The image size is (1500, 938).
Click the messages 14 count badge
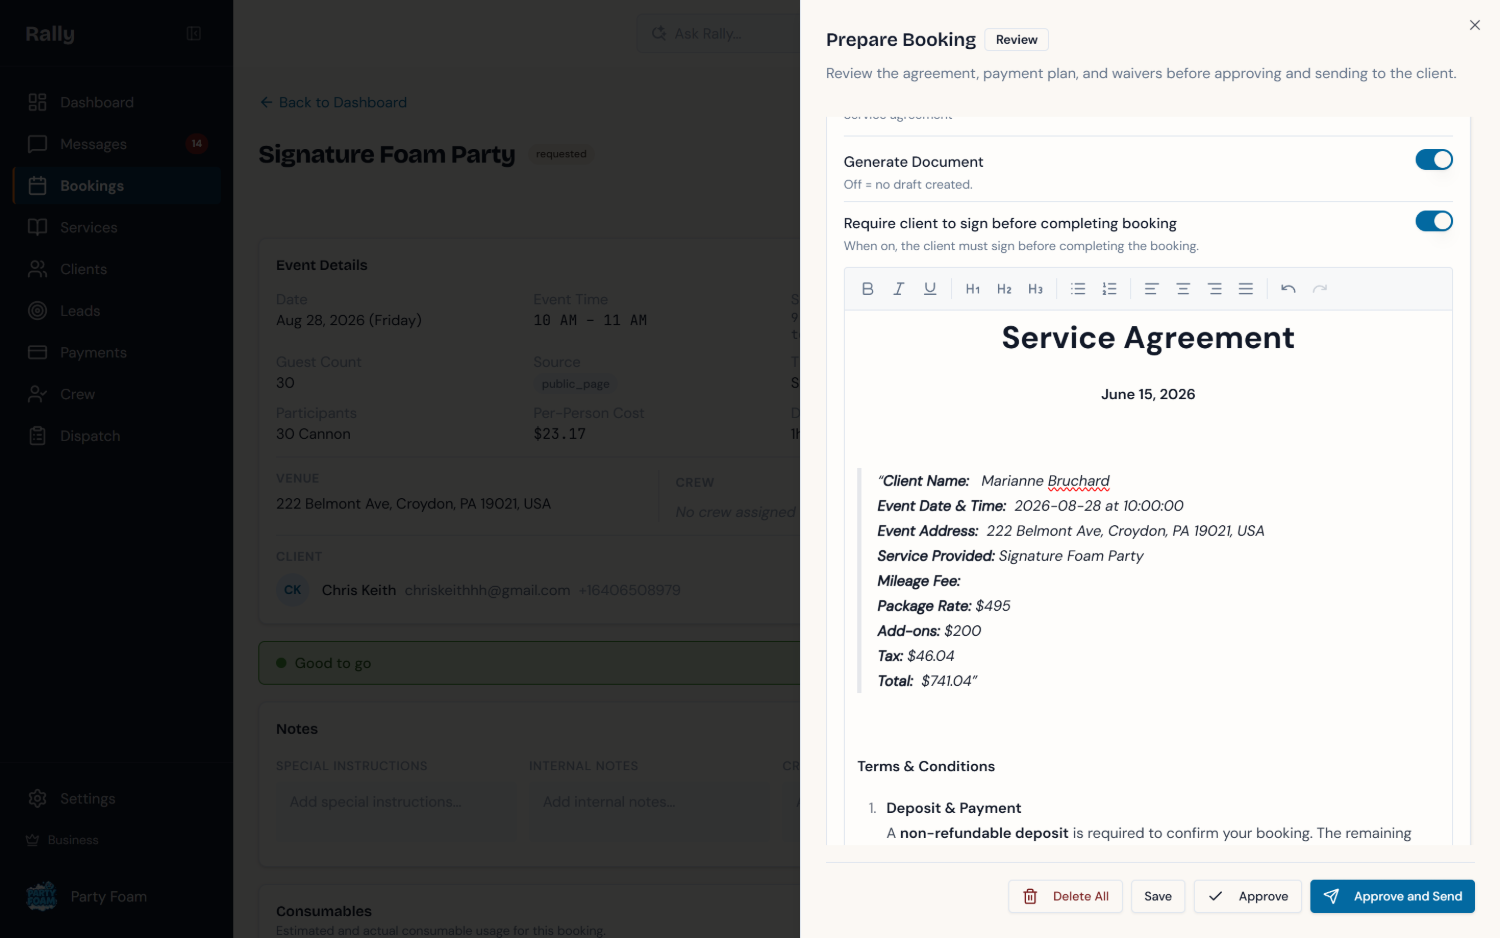[x=197, y=144]
